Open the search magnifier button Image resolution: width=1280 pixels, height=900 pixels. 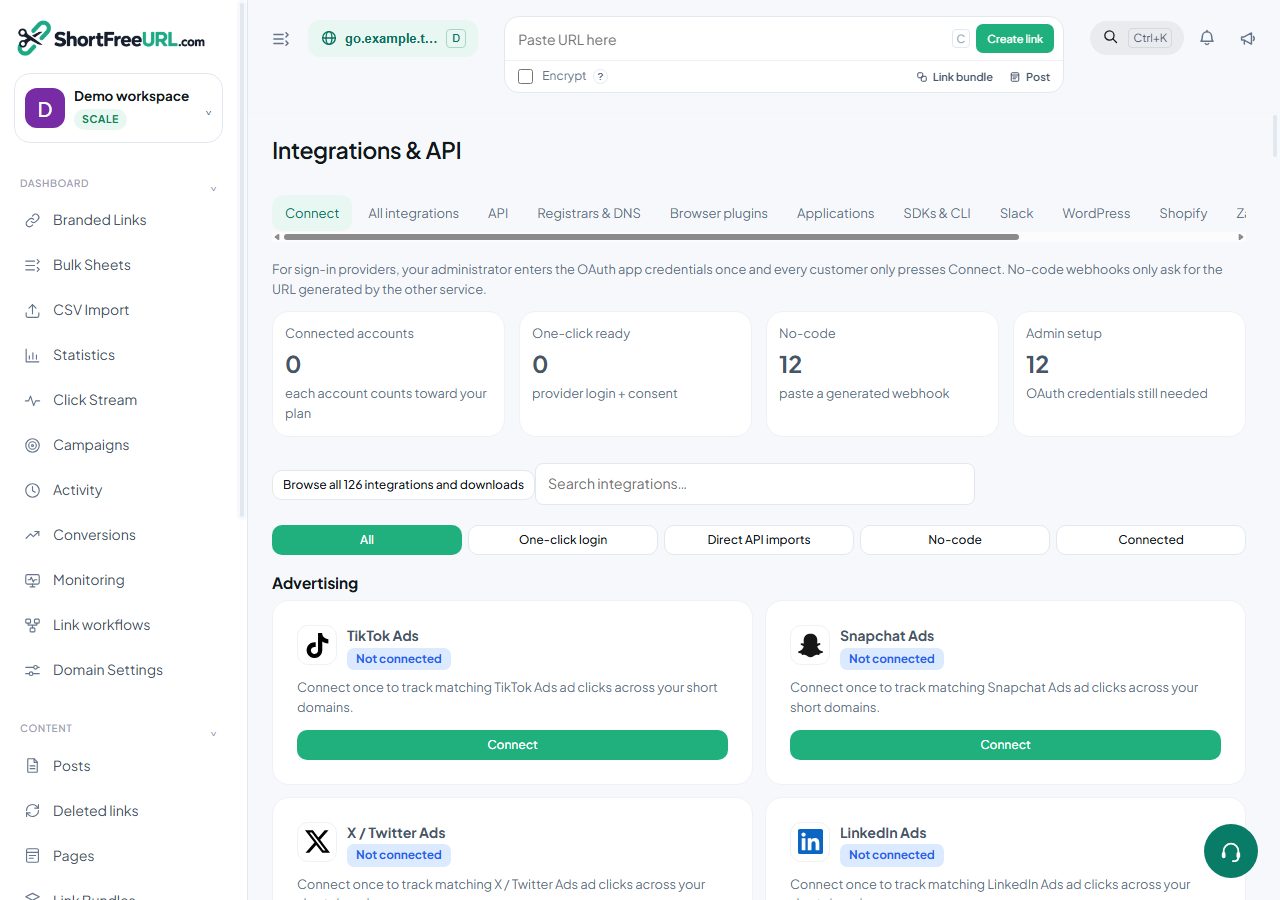(1110, 38)
